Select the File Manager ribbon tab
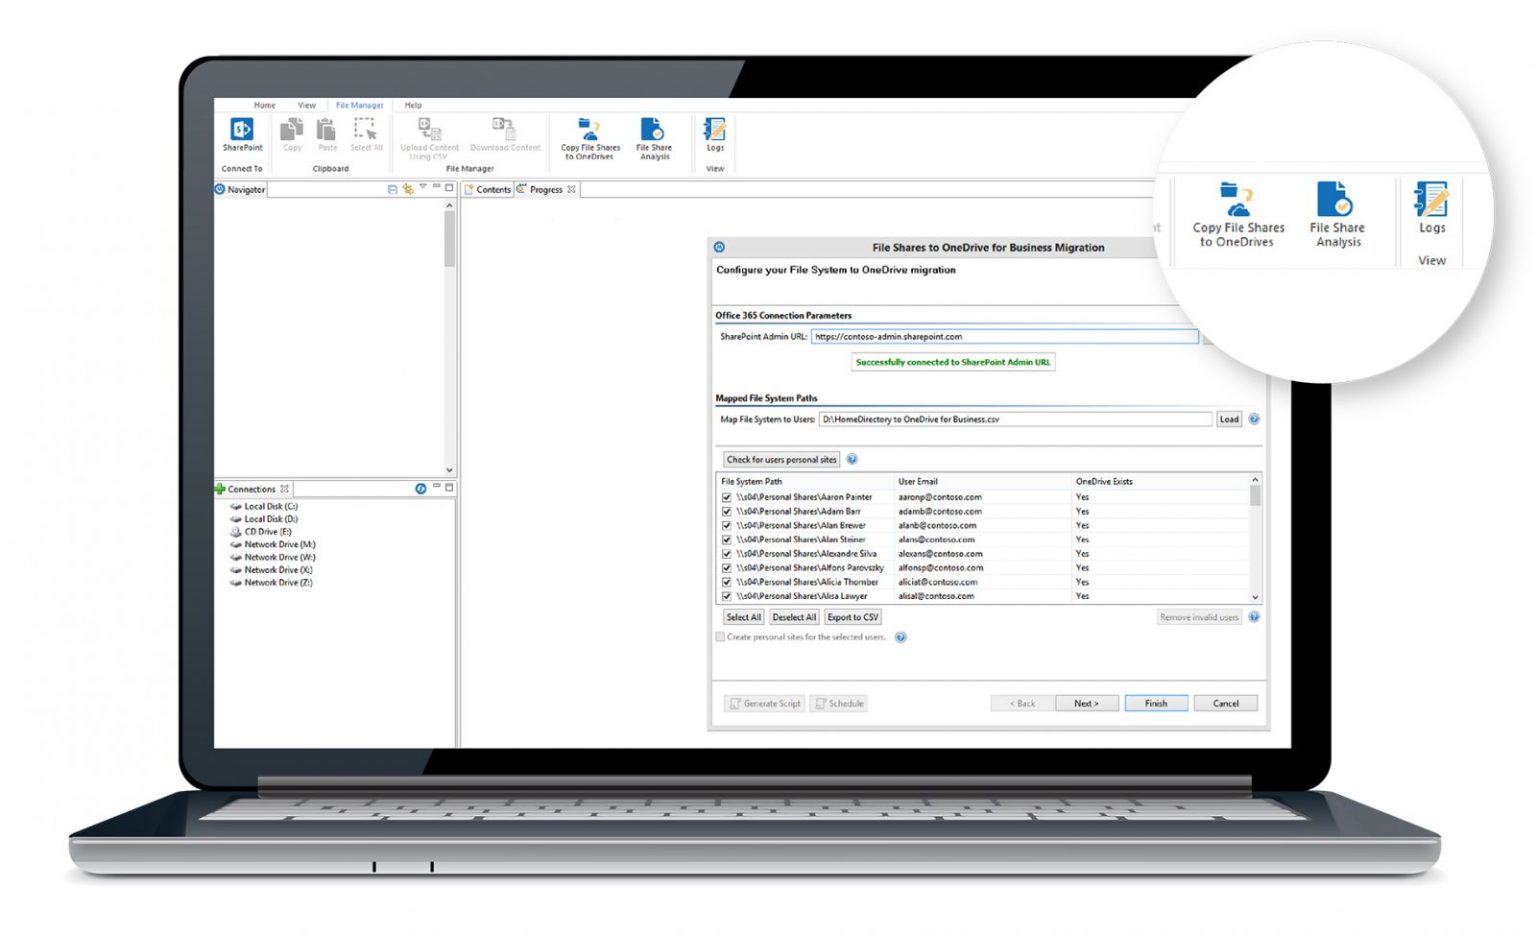Image resolution: width=1536 pixels, height=935 pixels. (359, 105)
